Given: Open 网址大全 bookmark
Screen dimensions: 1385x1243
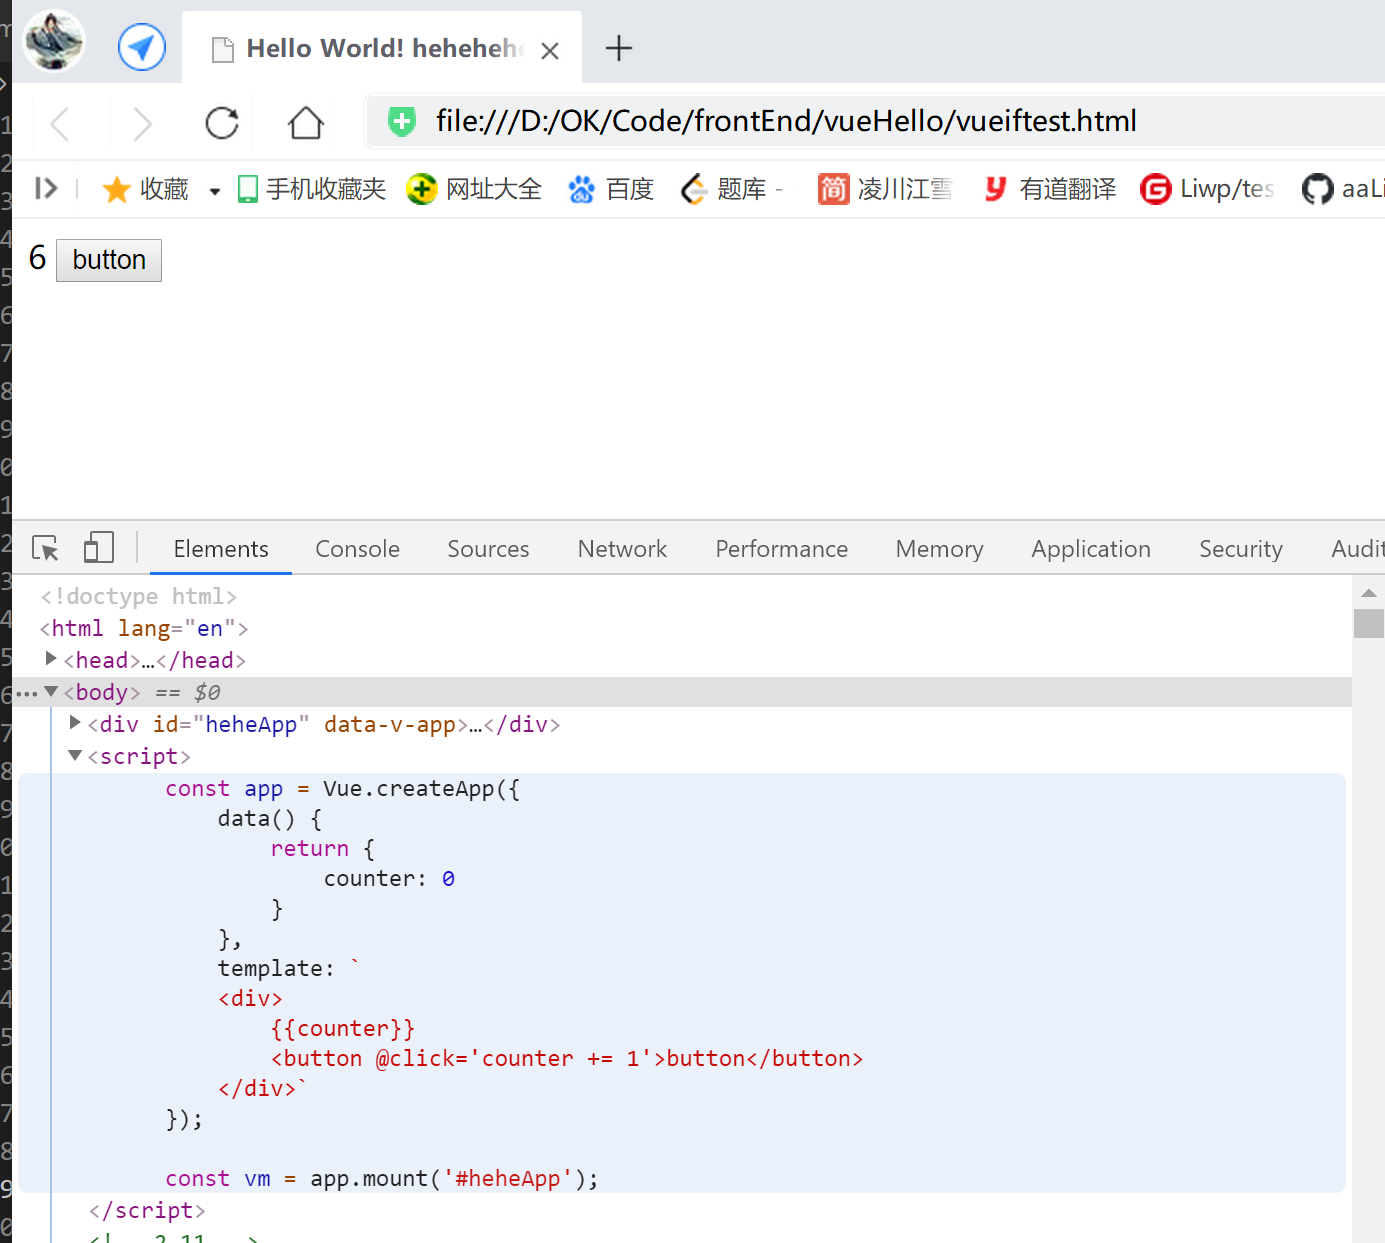Looking at the screenshot, I should (474, 189).
